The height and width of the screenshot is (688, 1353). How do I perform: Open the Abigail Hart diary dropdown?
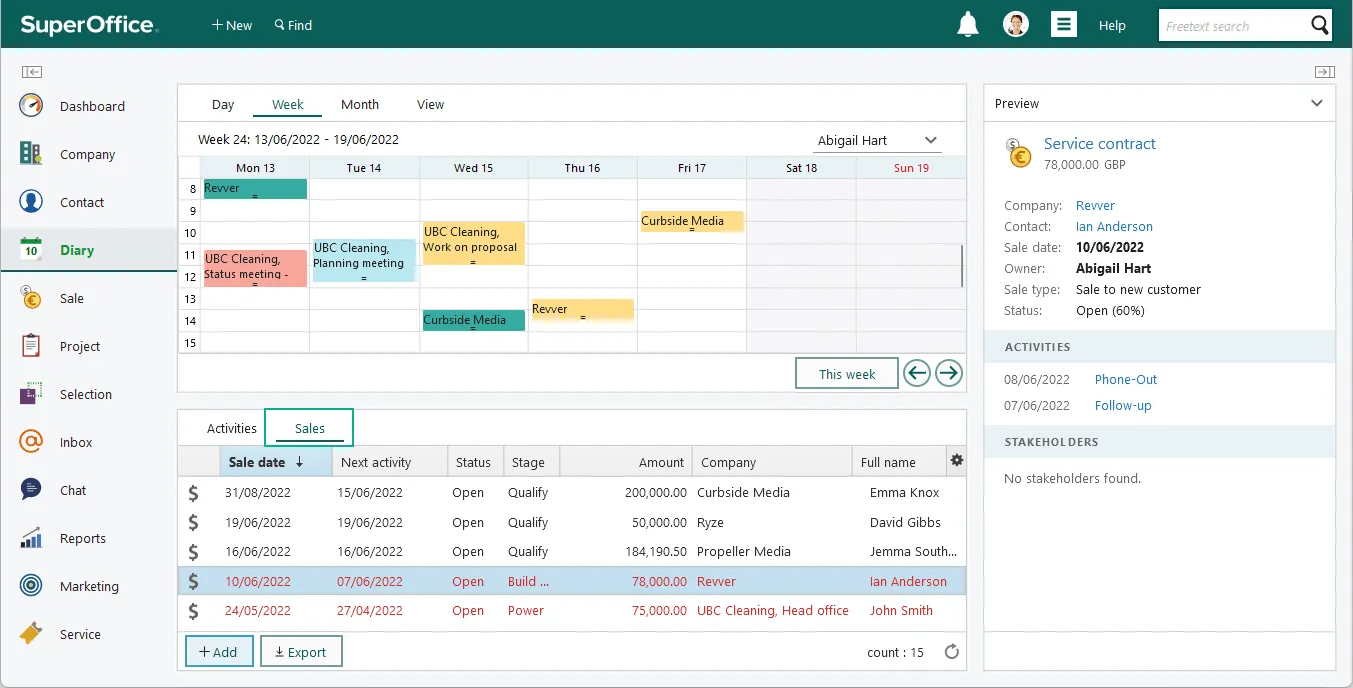pyautogui.click(x=877, y=141)
